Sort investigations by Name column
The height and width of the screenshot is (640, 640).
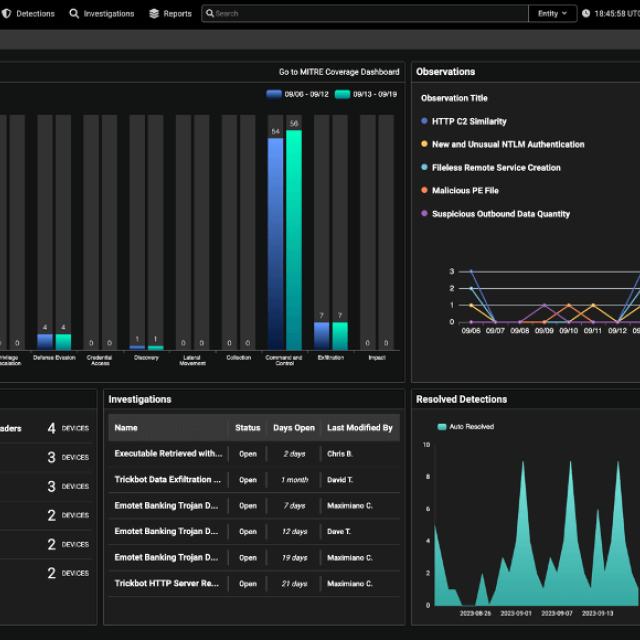pyautogui.click(x=126, y=428)
